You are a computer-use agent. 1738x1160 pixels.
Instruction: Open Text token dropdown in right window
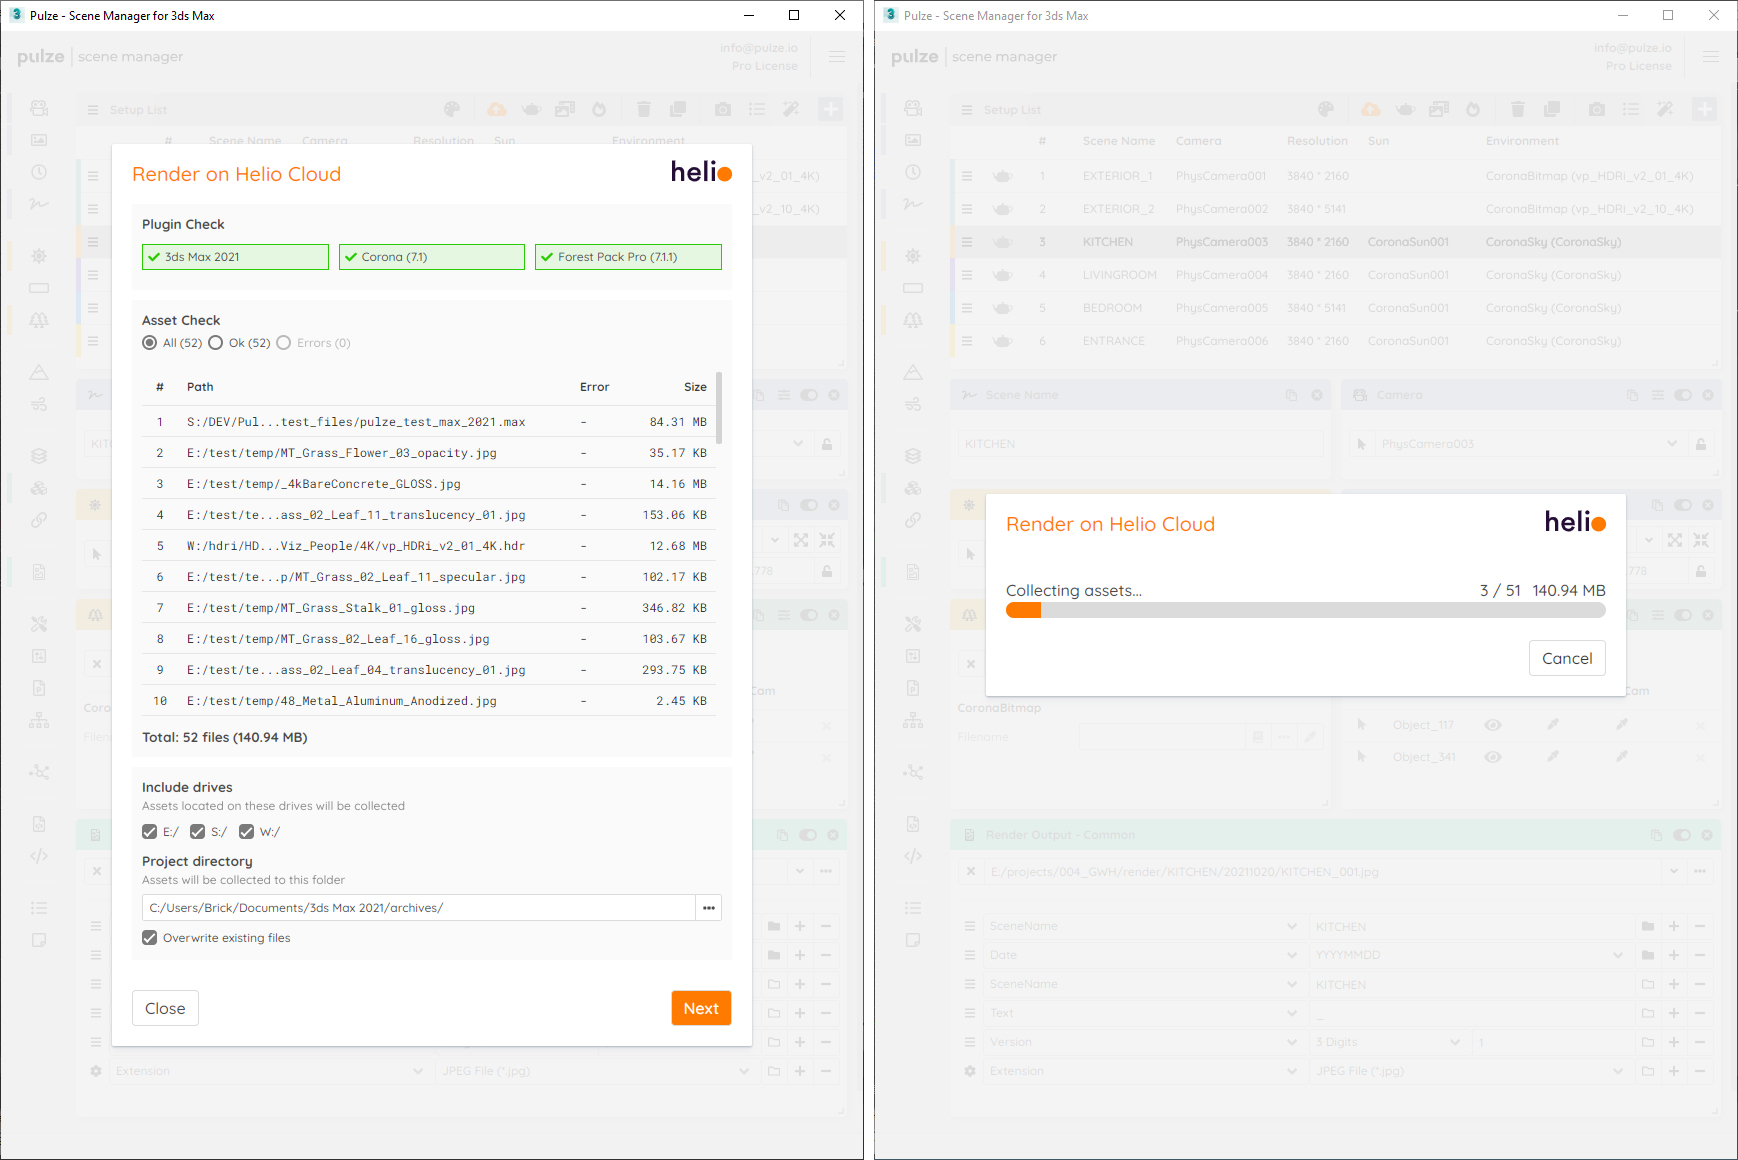pyautogui.click(x=1141, y=1013)
